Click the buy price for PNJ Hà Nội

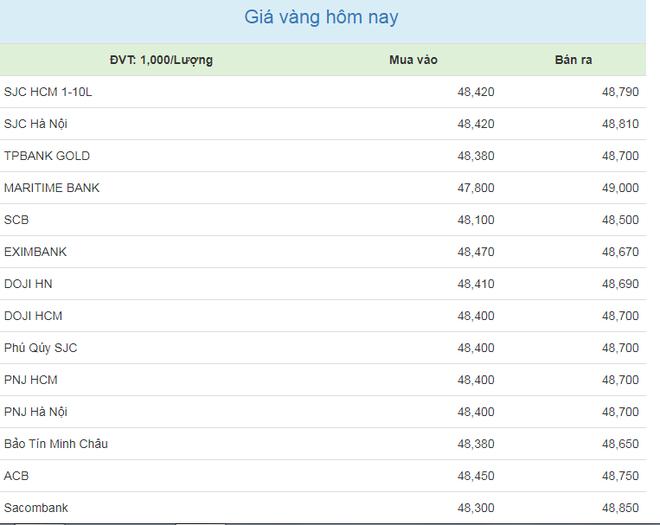(x=476, y=412)
